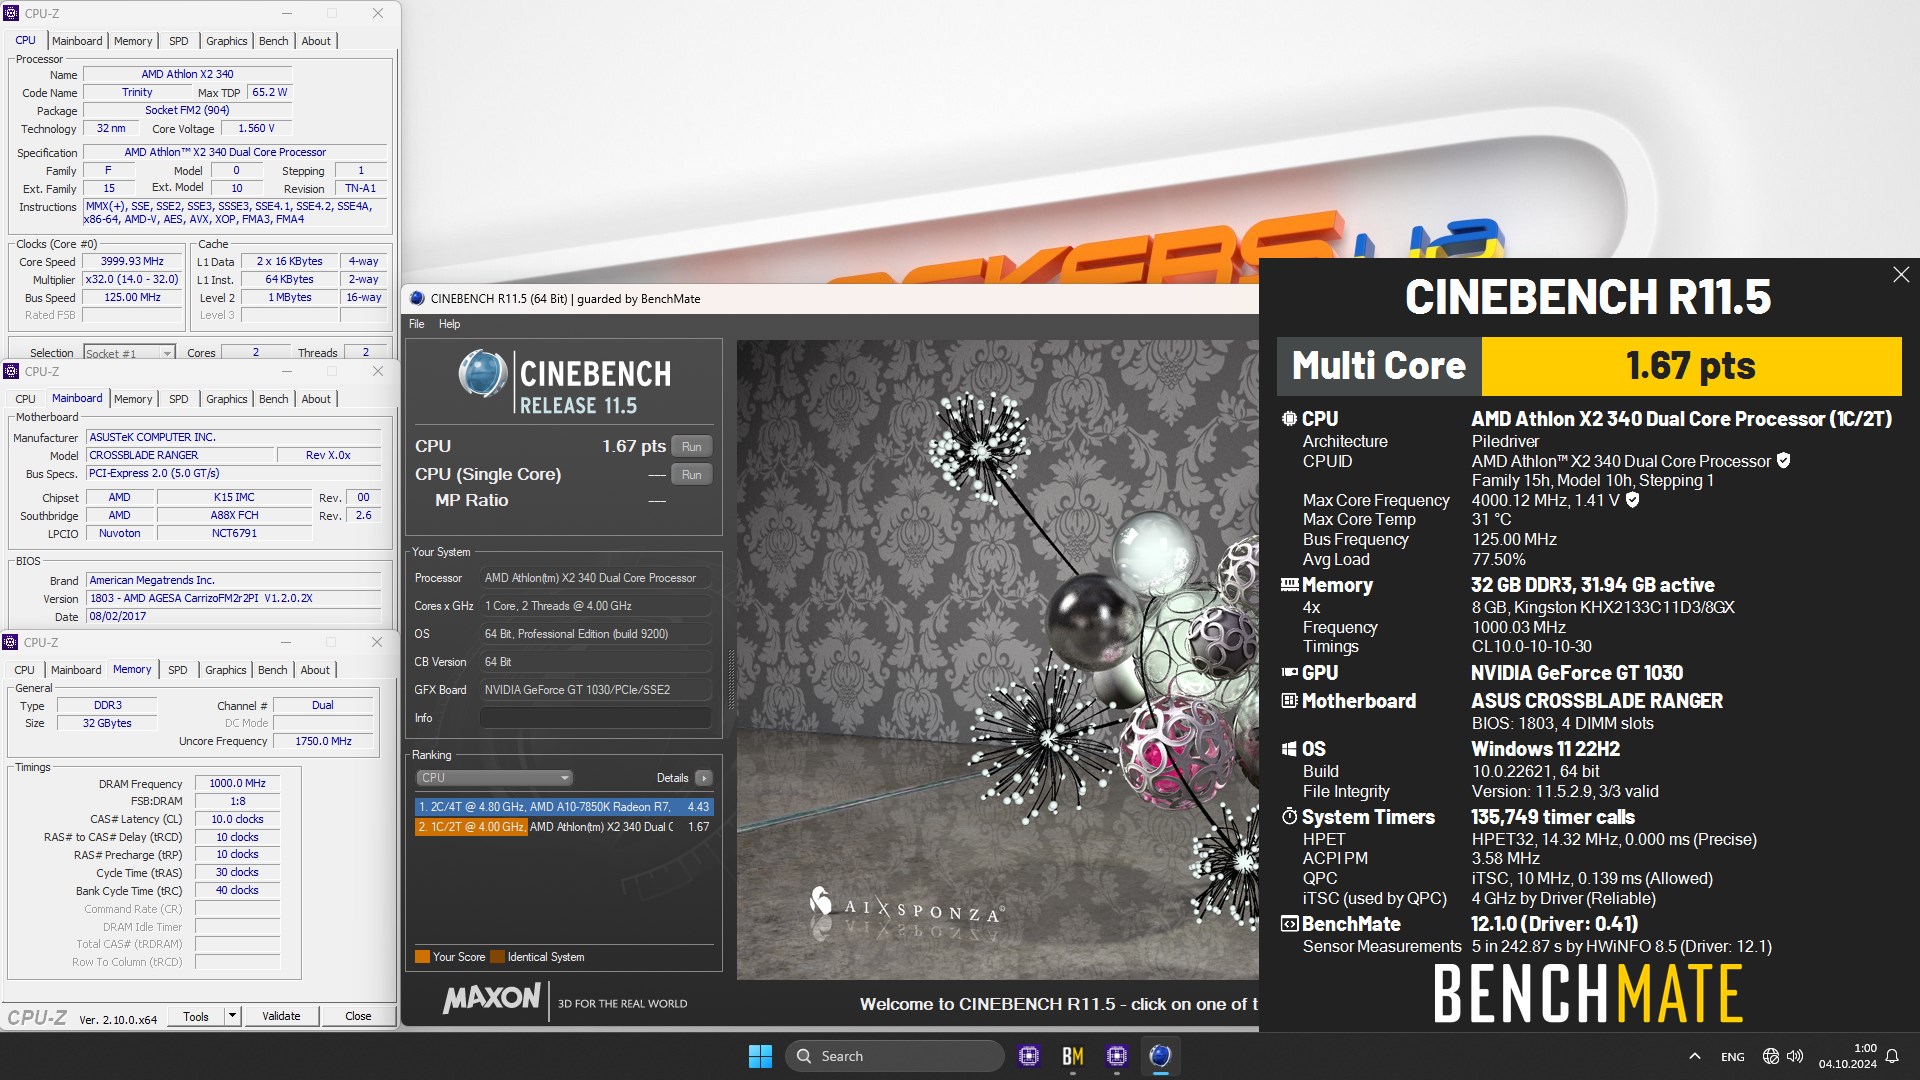Open Bench tab in bottom CPU-Z window
Image resolution: width=1920 pixels, height=1080 pixels.
coord(272,670)
